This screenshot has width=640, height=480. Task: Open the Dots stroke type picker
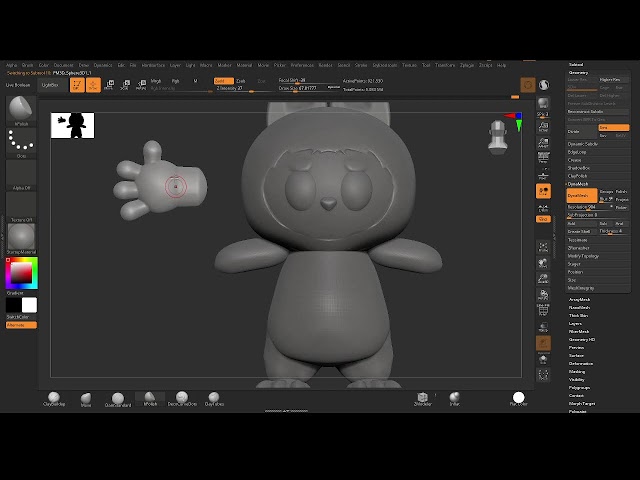tap(21, 141)
